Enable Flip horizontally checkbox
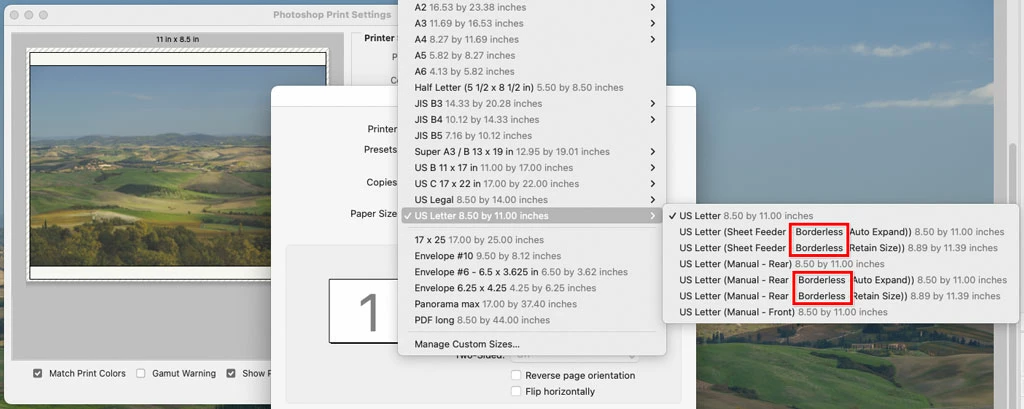 click(x=516, y=391)
